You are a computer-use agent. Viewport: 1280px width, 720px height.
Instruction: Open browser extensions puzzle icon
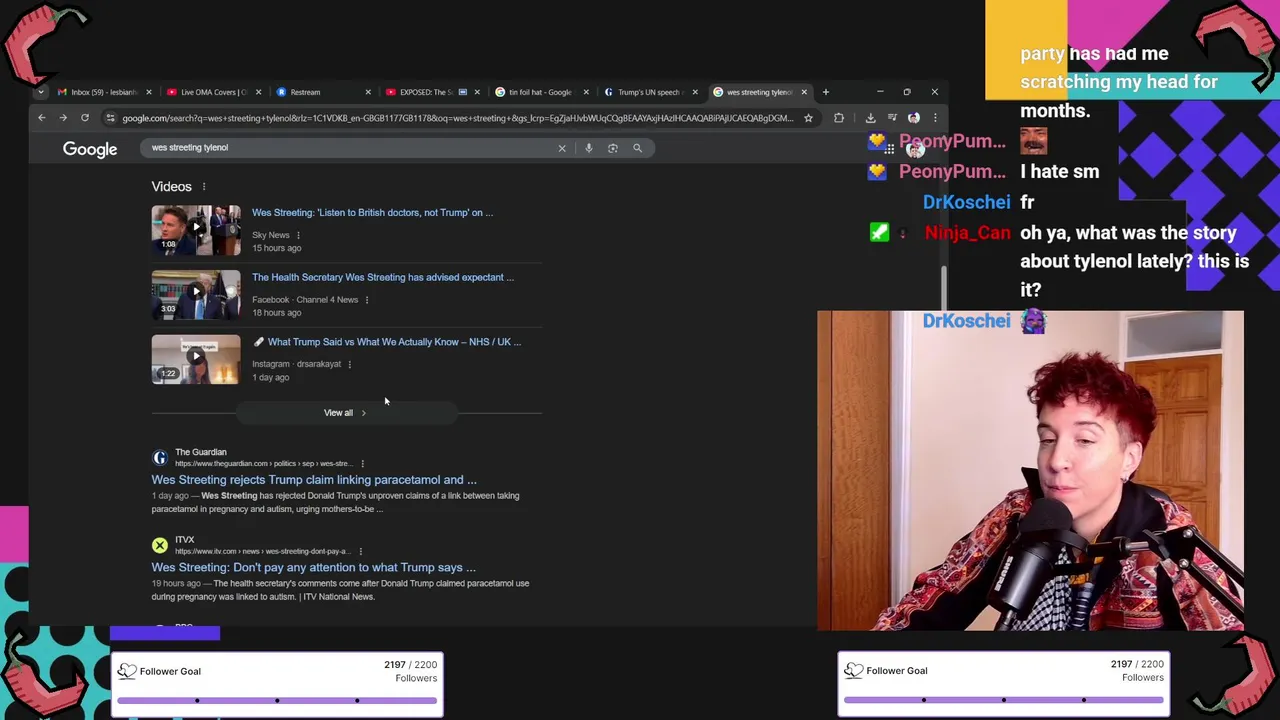coord(839,118)
